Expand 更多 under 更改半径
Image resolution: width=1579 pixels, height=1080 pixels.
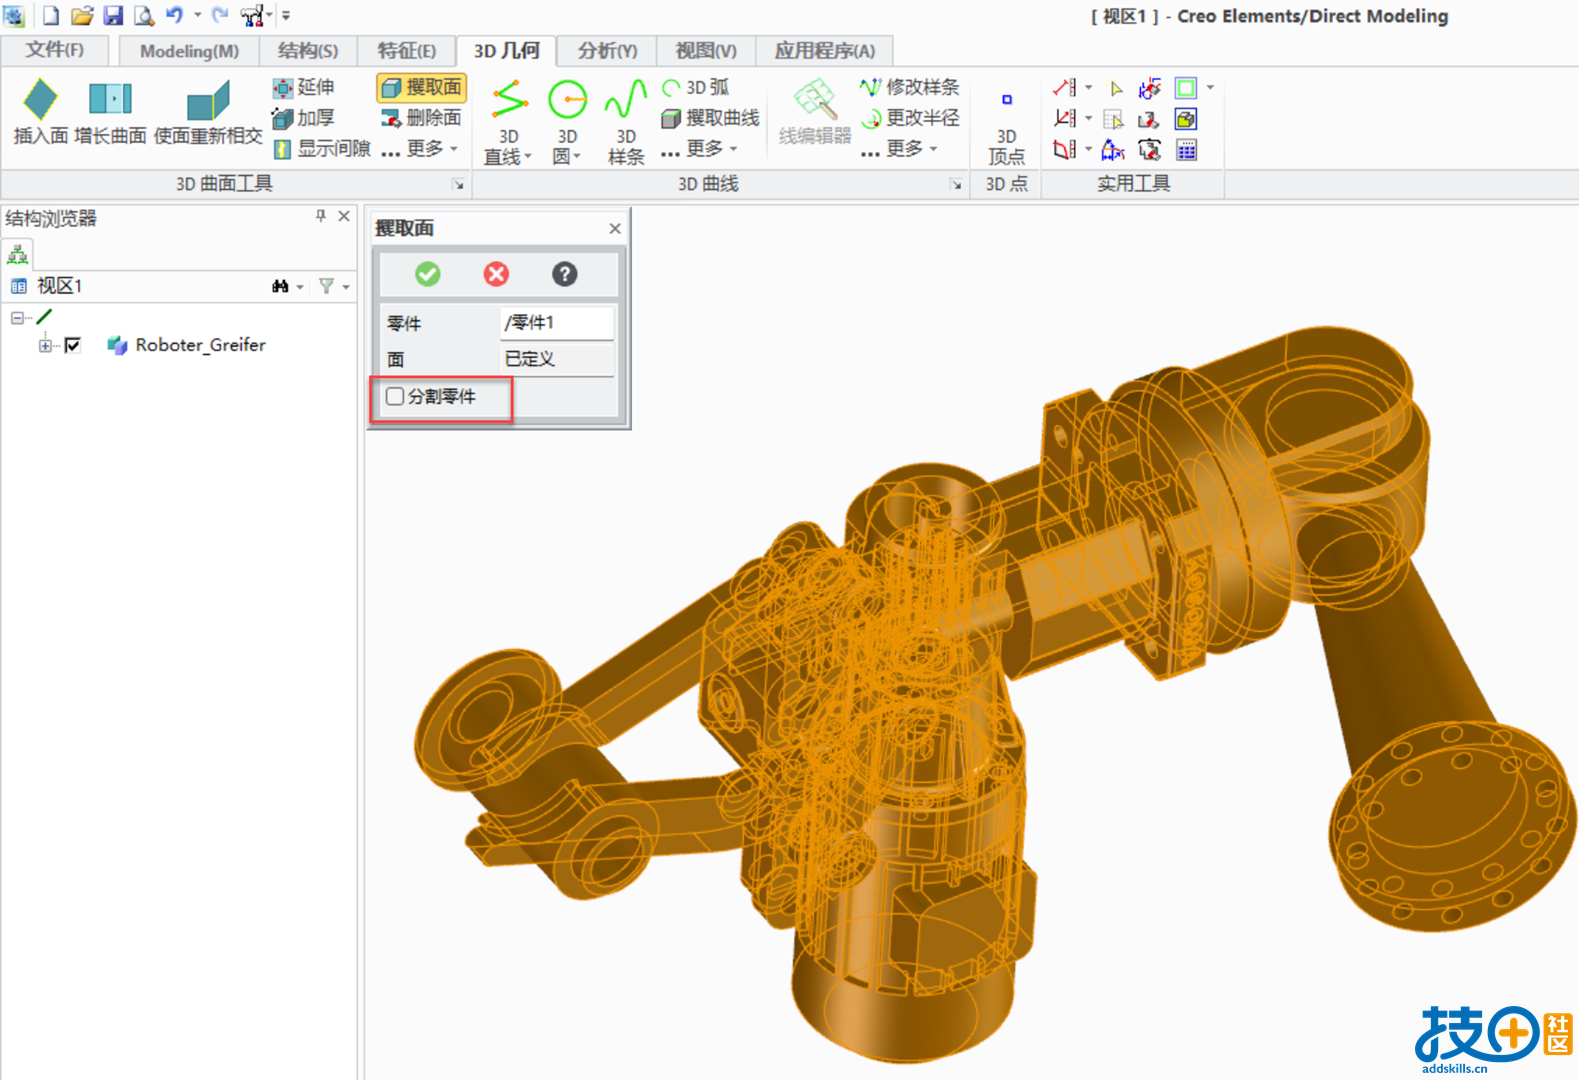point(900,149)
